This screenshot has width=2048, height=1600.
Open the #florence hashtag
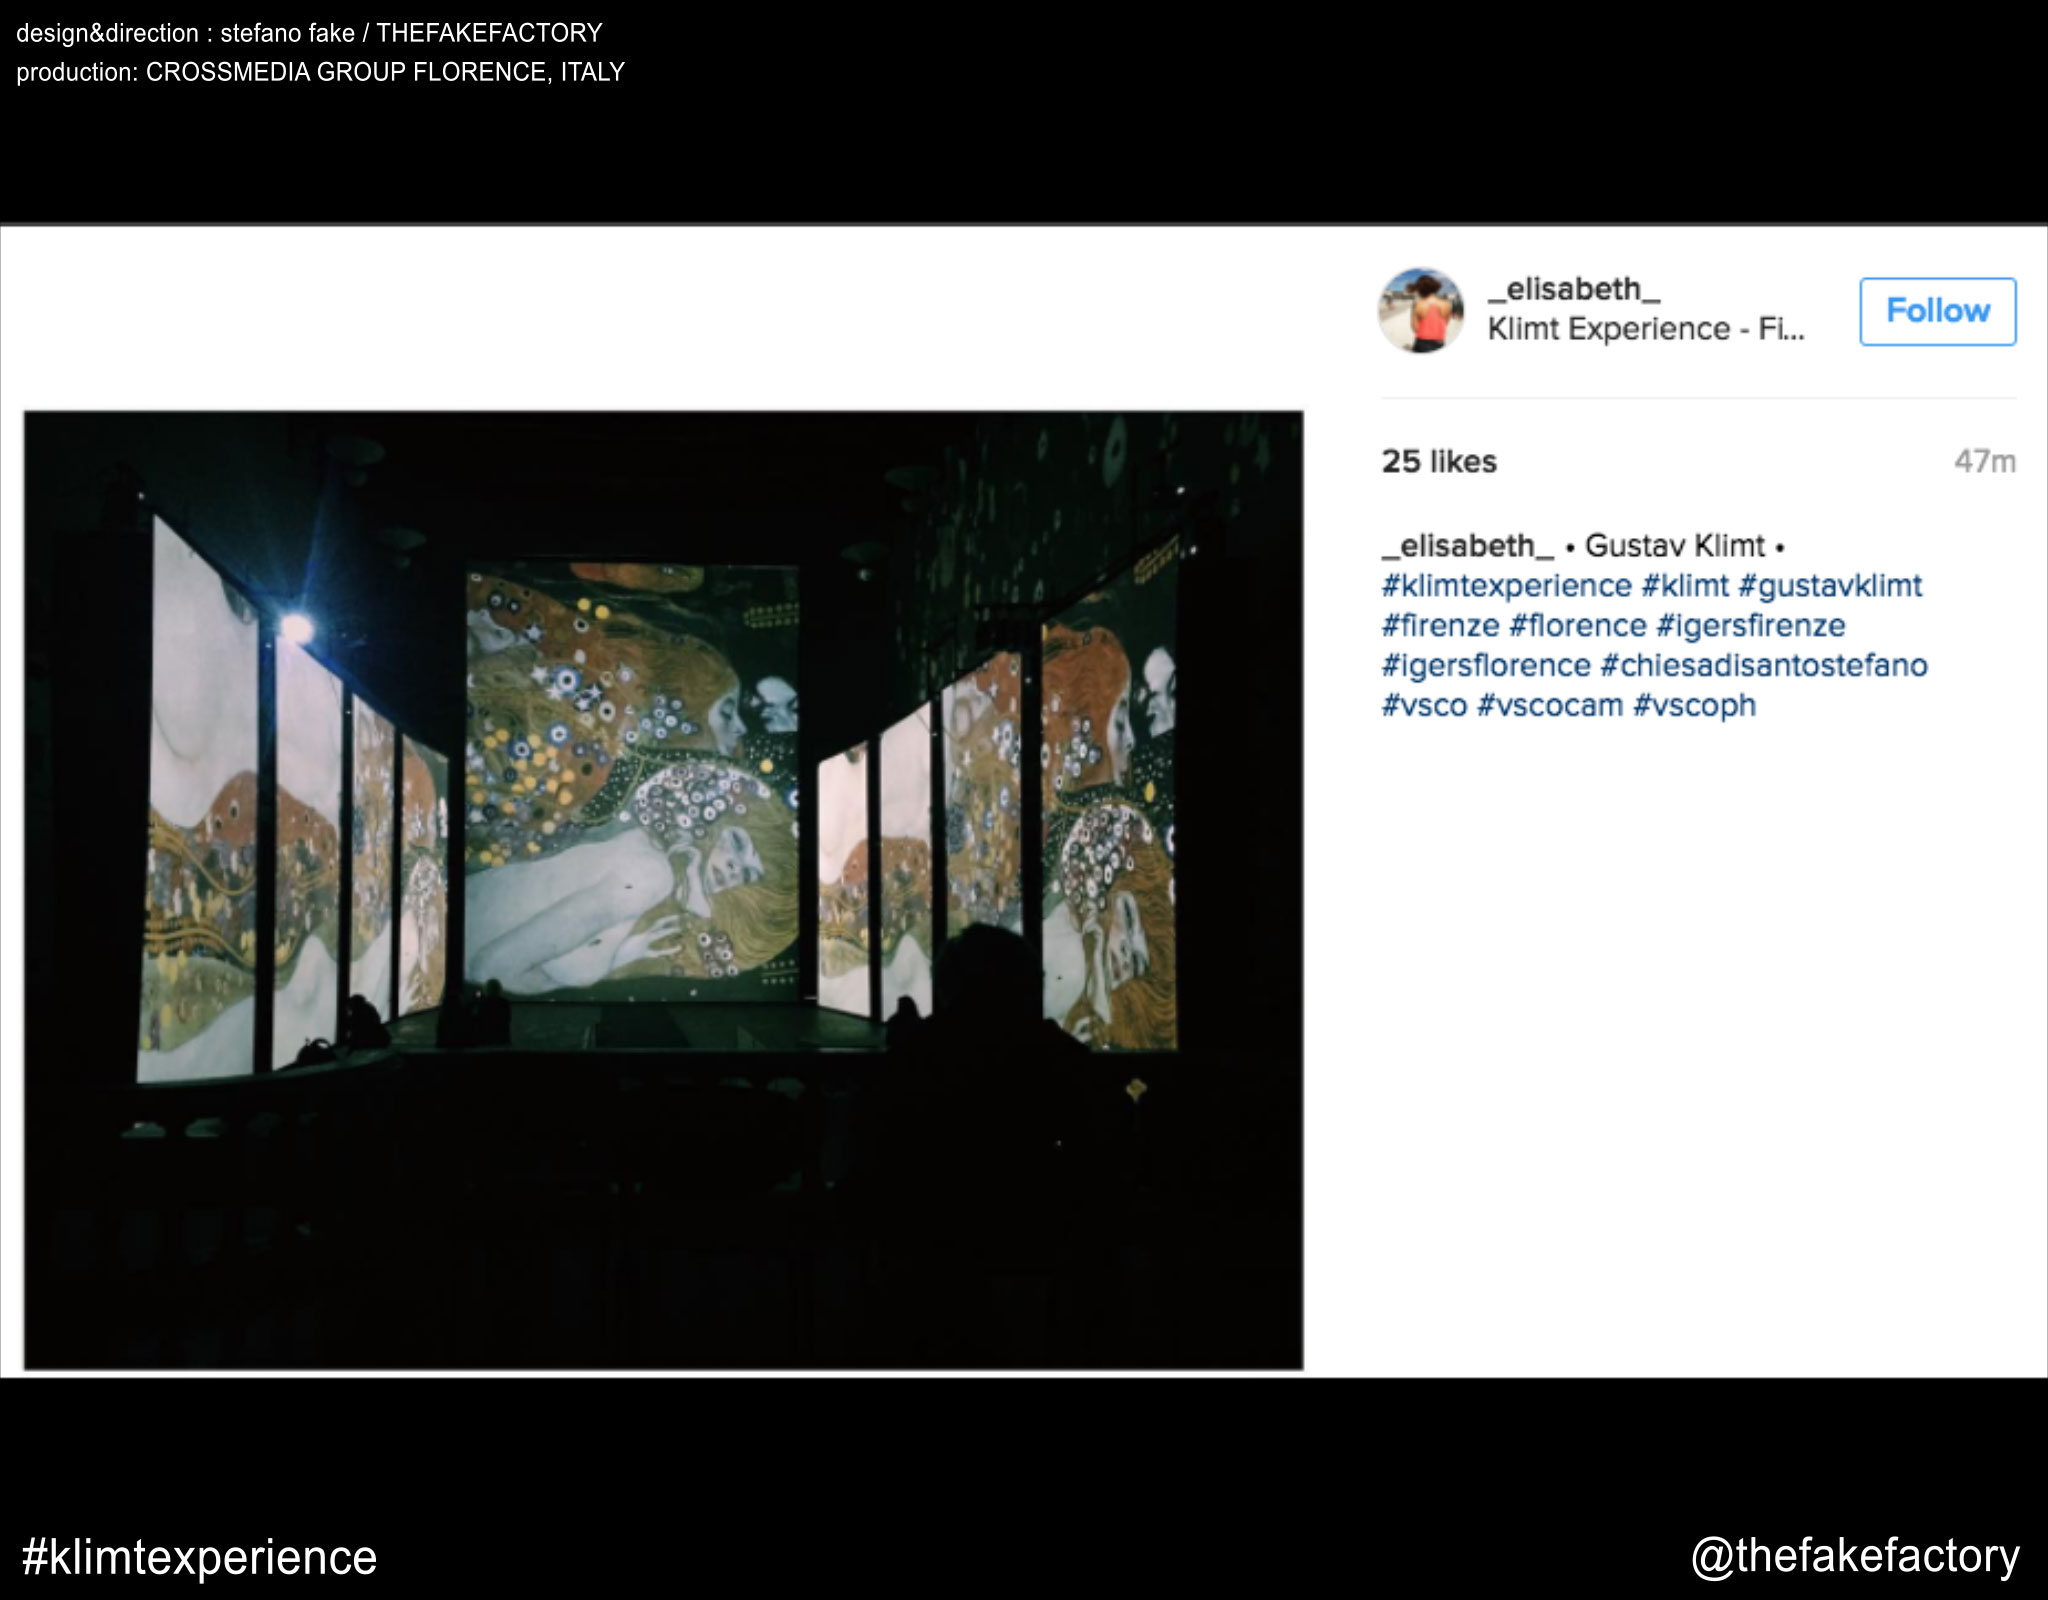point(1577,626)
